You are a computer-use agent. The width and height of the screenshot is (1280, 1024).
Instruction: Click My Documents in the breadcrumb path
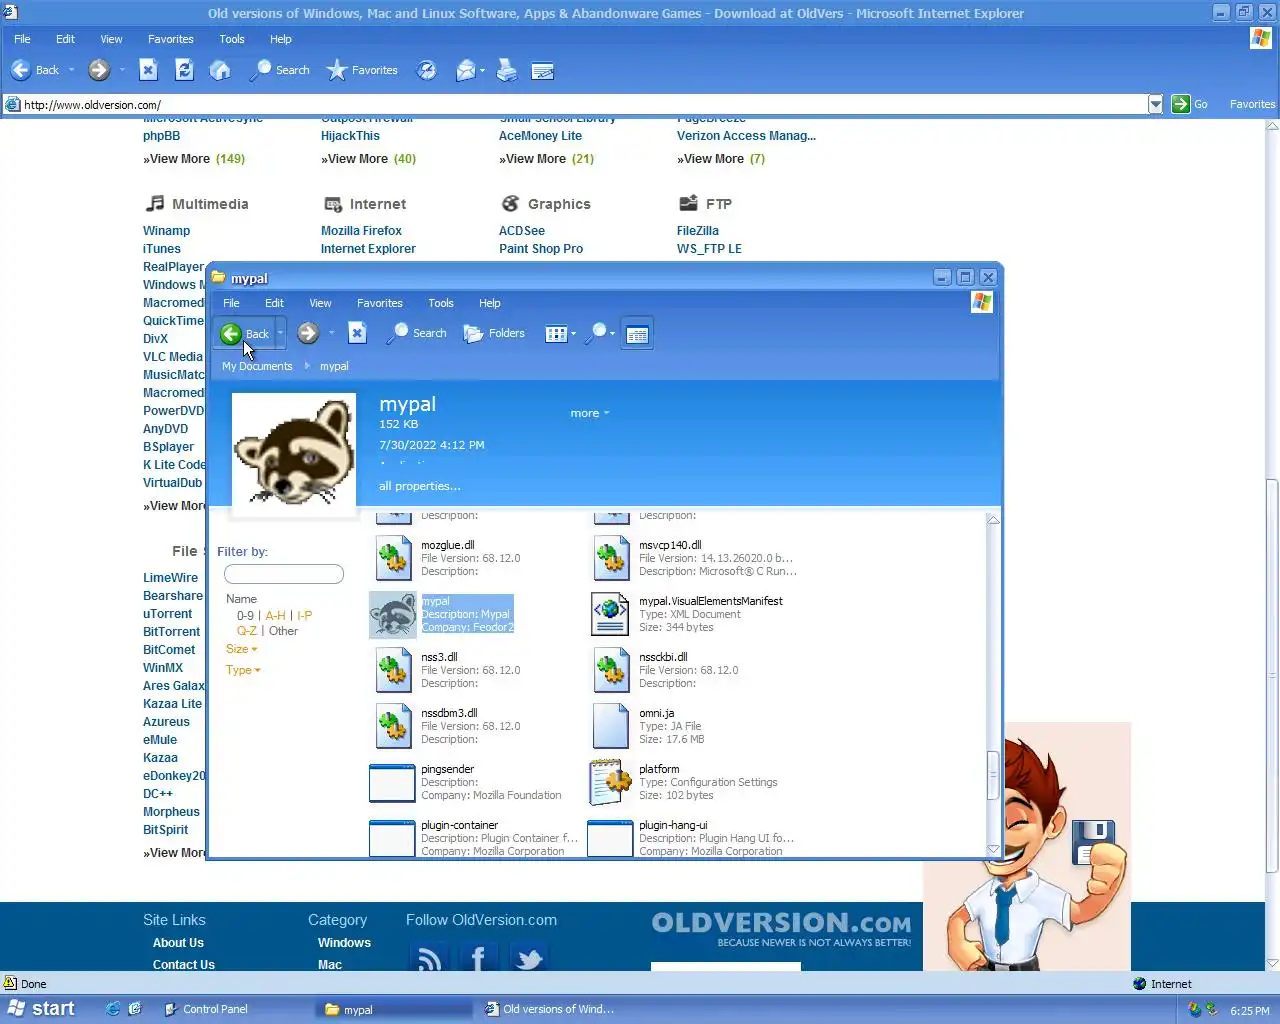pyautogui.click(x=257, y=366)
